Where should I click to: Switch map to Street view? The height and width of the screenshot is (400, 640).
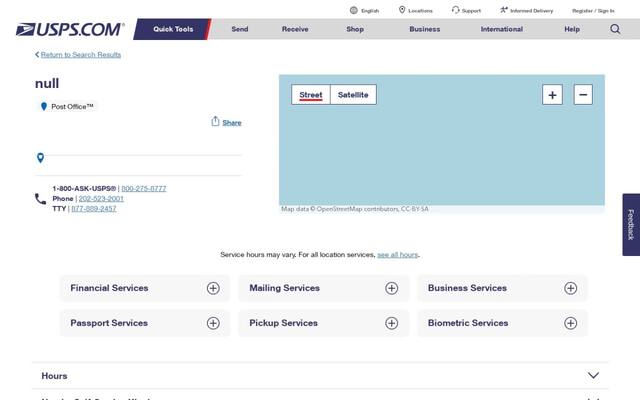click(311, 95)
